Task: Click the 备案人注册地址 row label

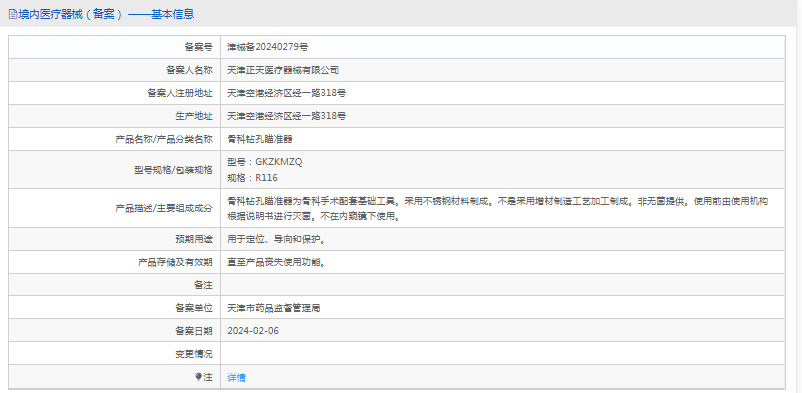Action: 180,93
